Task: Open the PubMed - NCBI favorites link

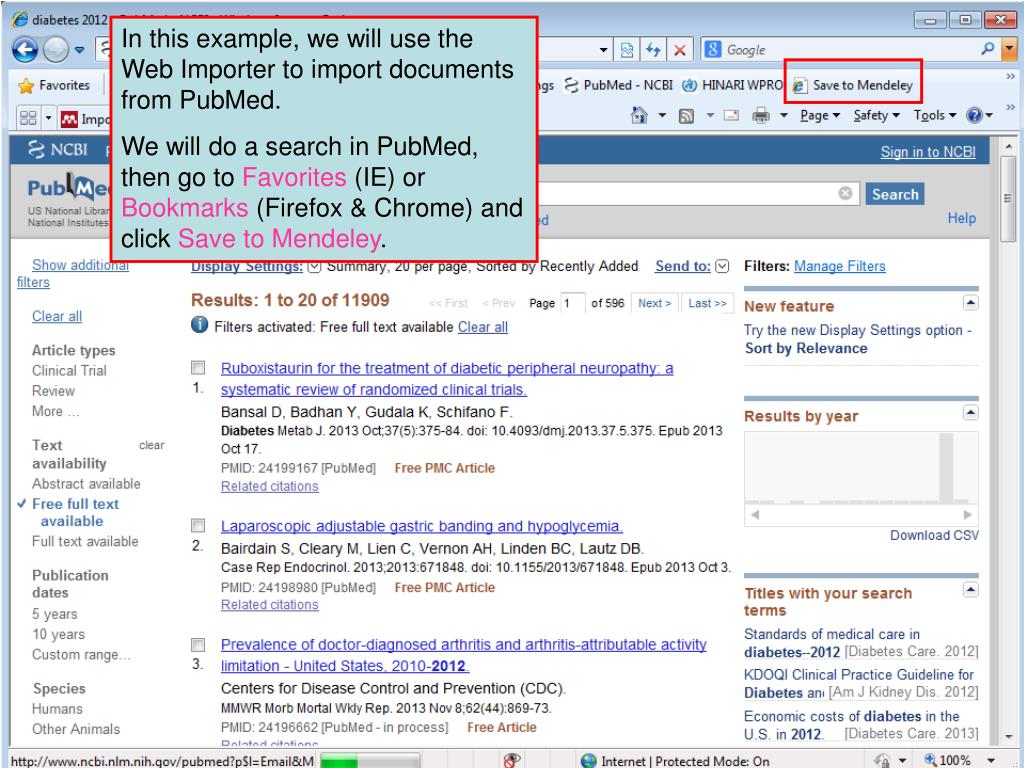Action: pos(618,85)
